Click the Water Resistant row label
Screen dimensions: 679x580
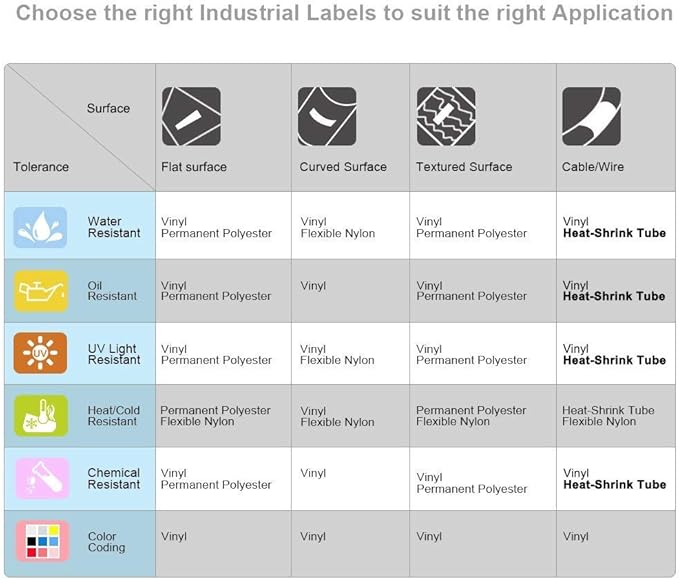(114, 227)
